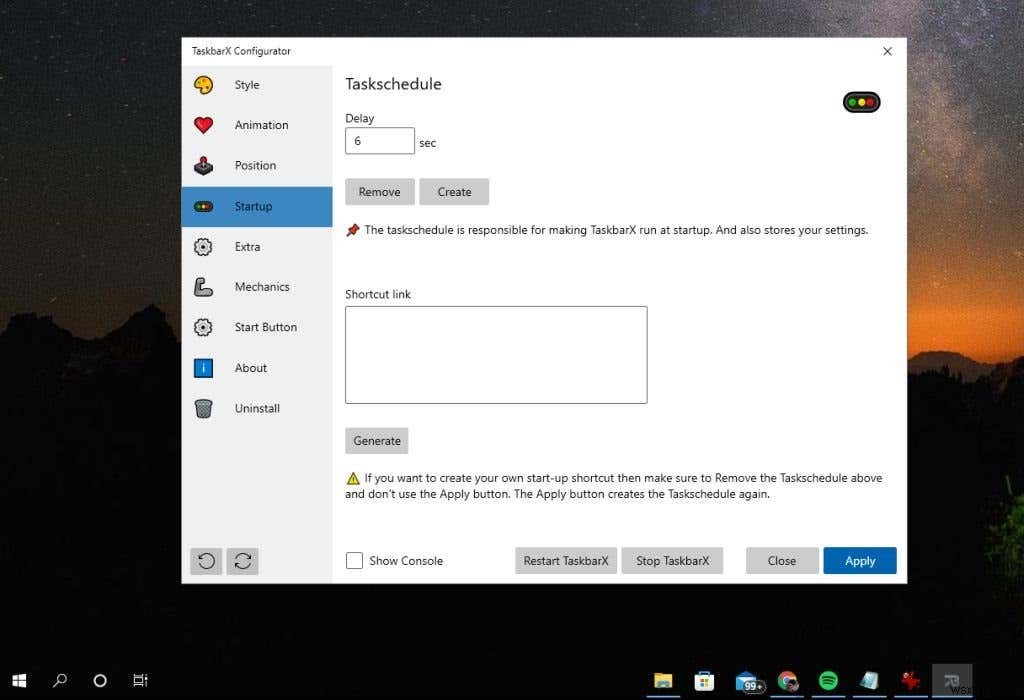The image size is (1024, 700).
Task: Open the About section
Action: tap(250, 368)
